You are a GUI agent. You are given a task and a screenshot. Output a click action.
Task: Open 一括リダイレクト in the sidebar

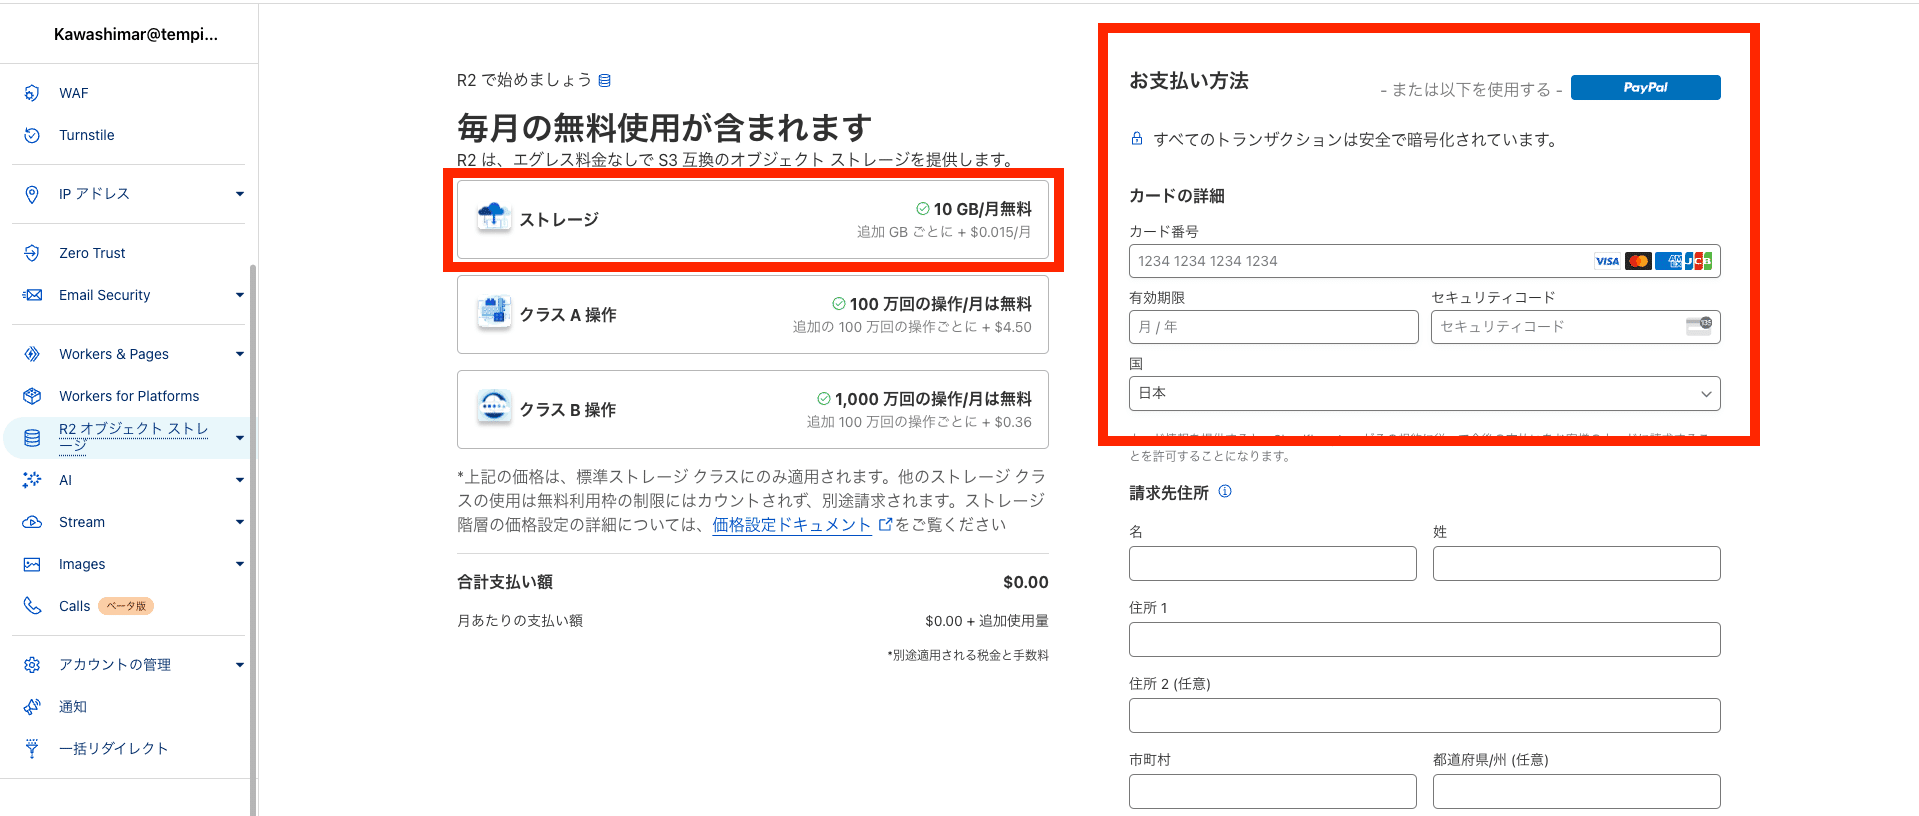113,749
